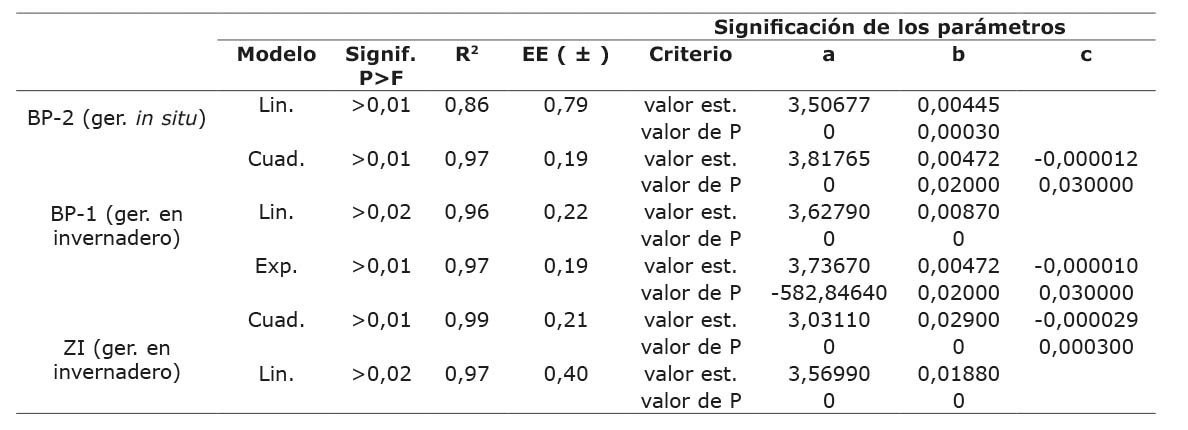Click the "Significación de los parámetros" heading
Viewport: 1188px width, 430px height.
[889, 27]
